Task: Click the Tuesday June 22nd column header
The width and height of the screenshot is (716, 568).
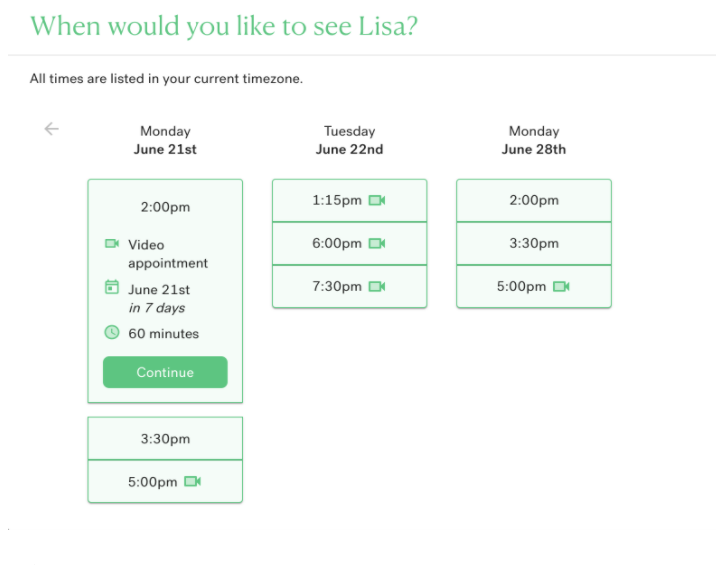Action: [x=349, y=140]
